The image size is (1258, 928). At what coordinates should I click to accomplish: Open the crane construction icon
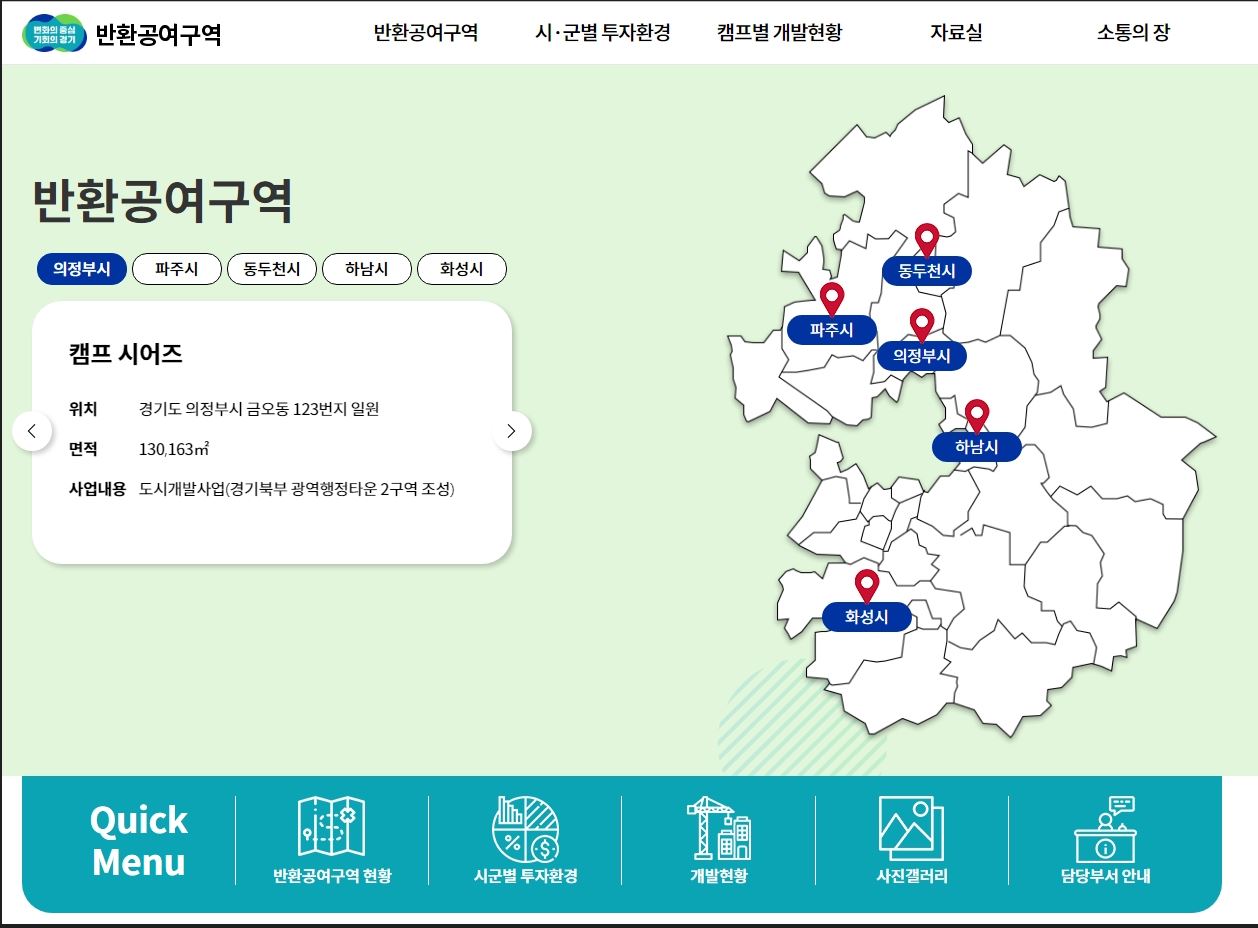point(718,828)
